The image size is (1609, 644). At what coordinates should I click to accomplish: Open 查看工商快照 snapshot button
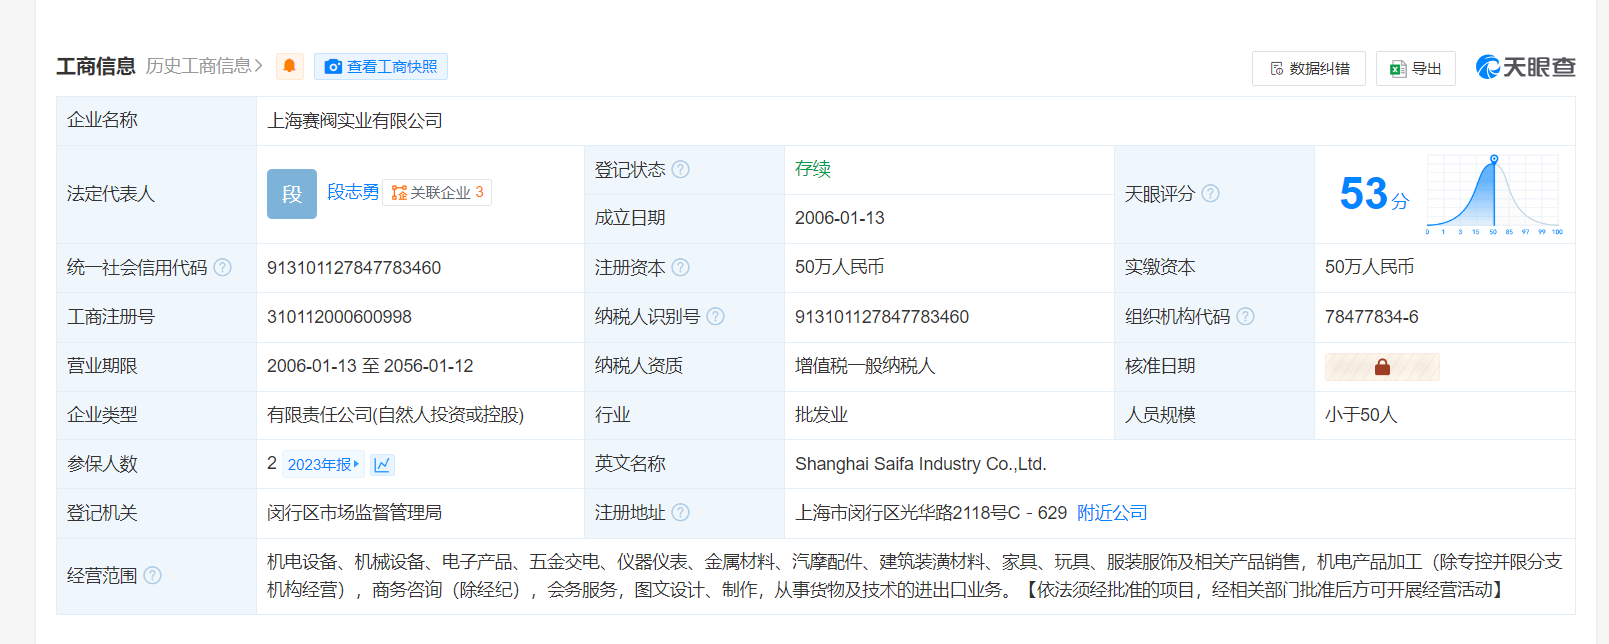coord(381,66)
